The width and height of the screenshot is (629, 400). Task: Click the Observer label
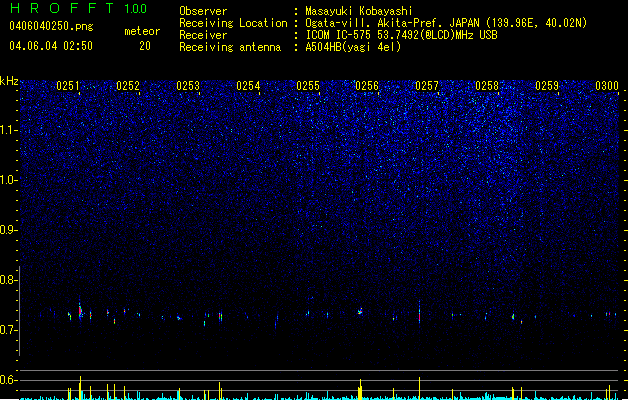point(203,11)
